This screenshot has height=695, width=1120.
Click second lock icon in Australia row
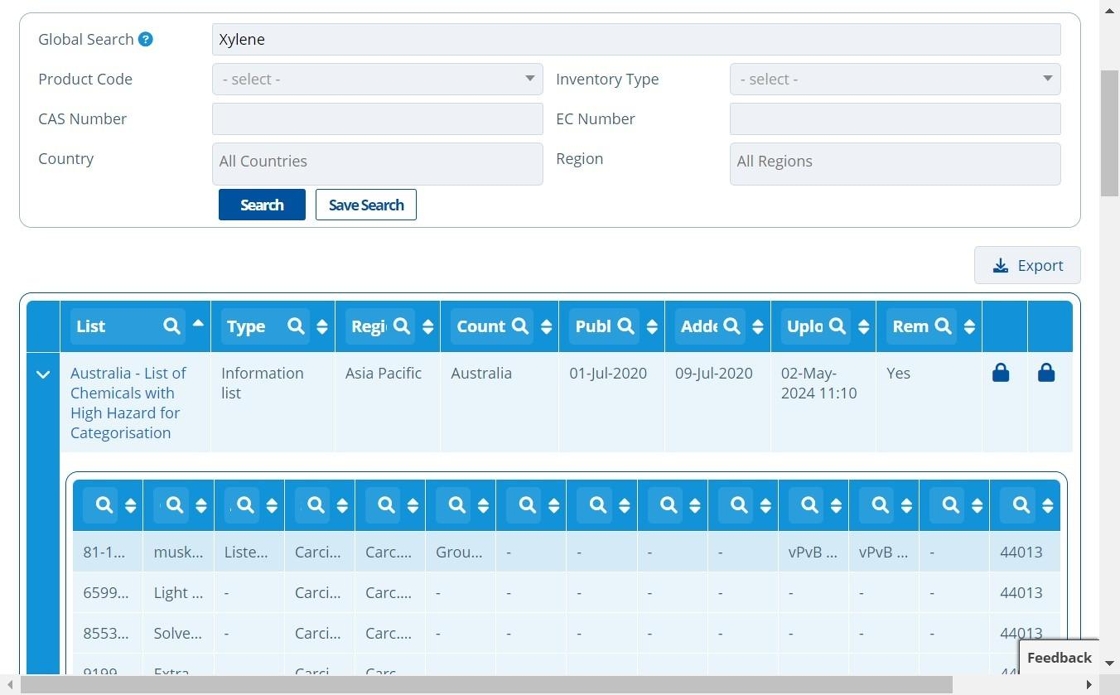1046,372
